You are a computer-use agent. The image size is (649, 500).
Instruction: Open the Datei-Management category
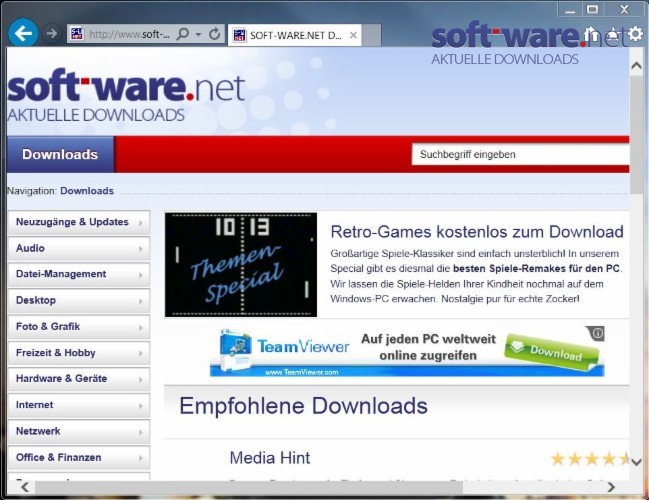pyautogui.click(x=79, y=274)
